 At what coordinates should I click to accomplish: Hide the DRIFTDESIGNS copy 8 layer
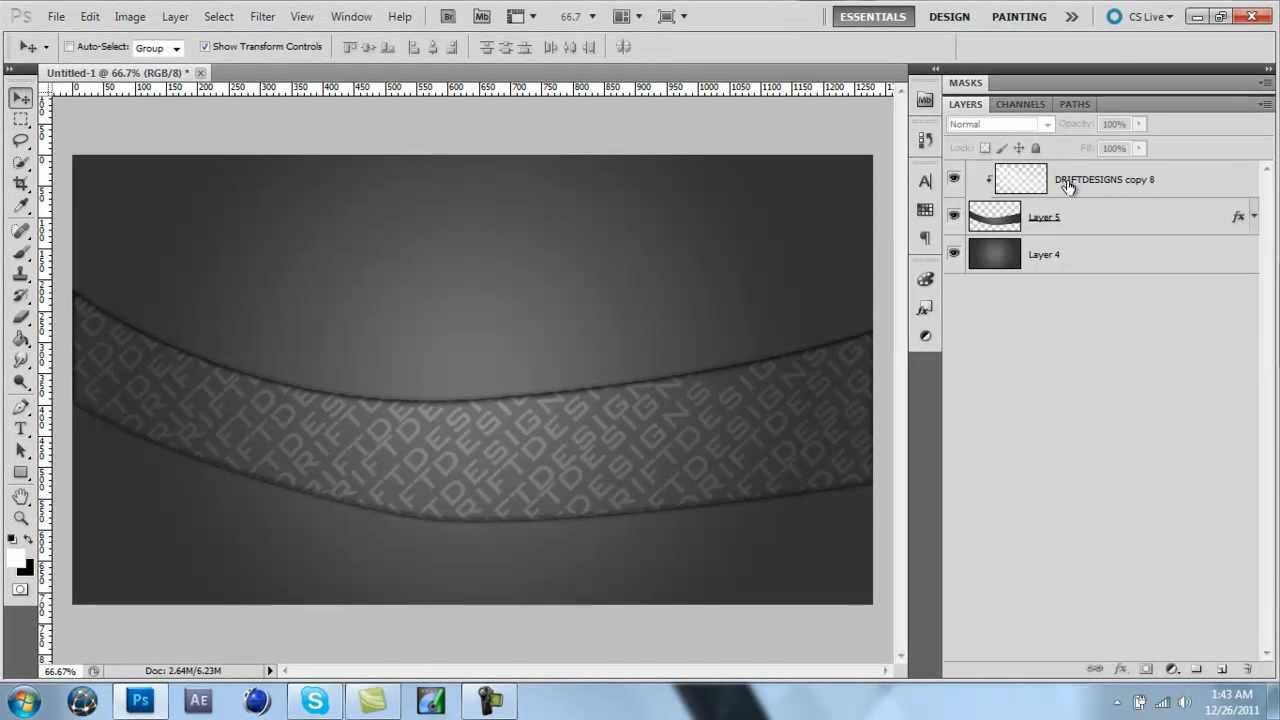pos(954,179)
